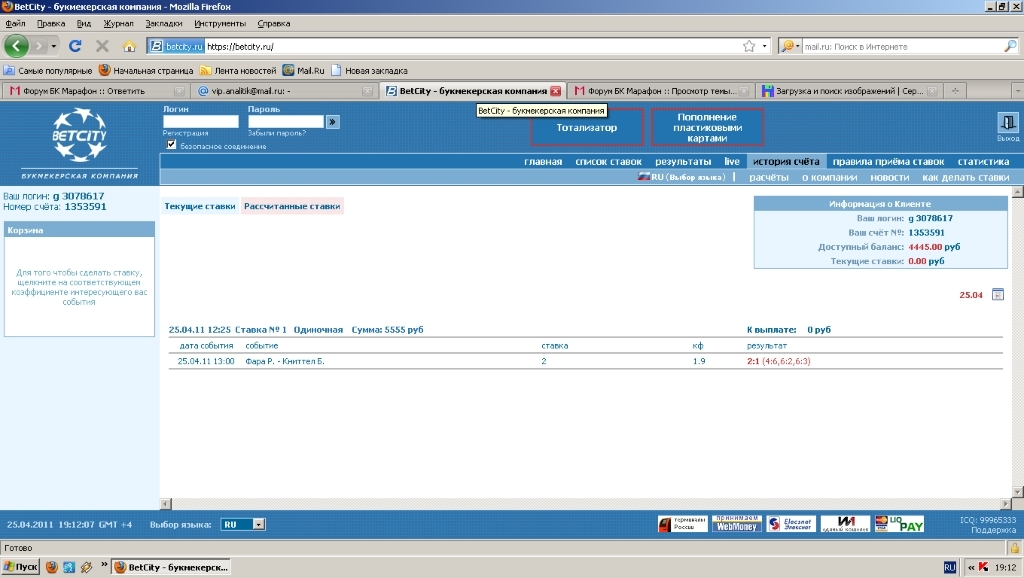Bookmark the page with the star icon
Screen dimensions: 1024x578
(749, 46)
